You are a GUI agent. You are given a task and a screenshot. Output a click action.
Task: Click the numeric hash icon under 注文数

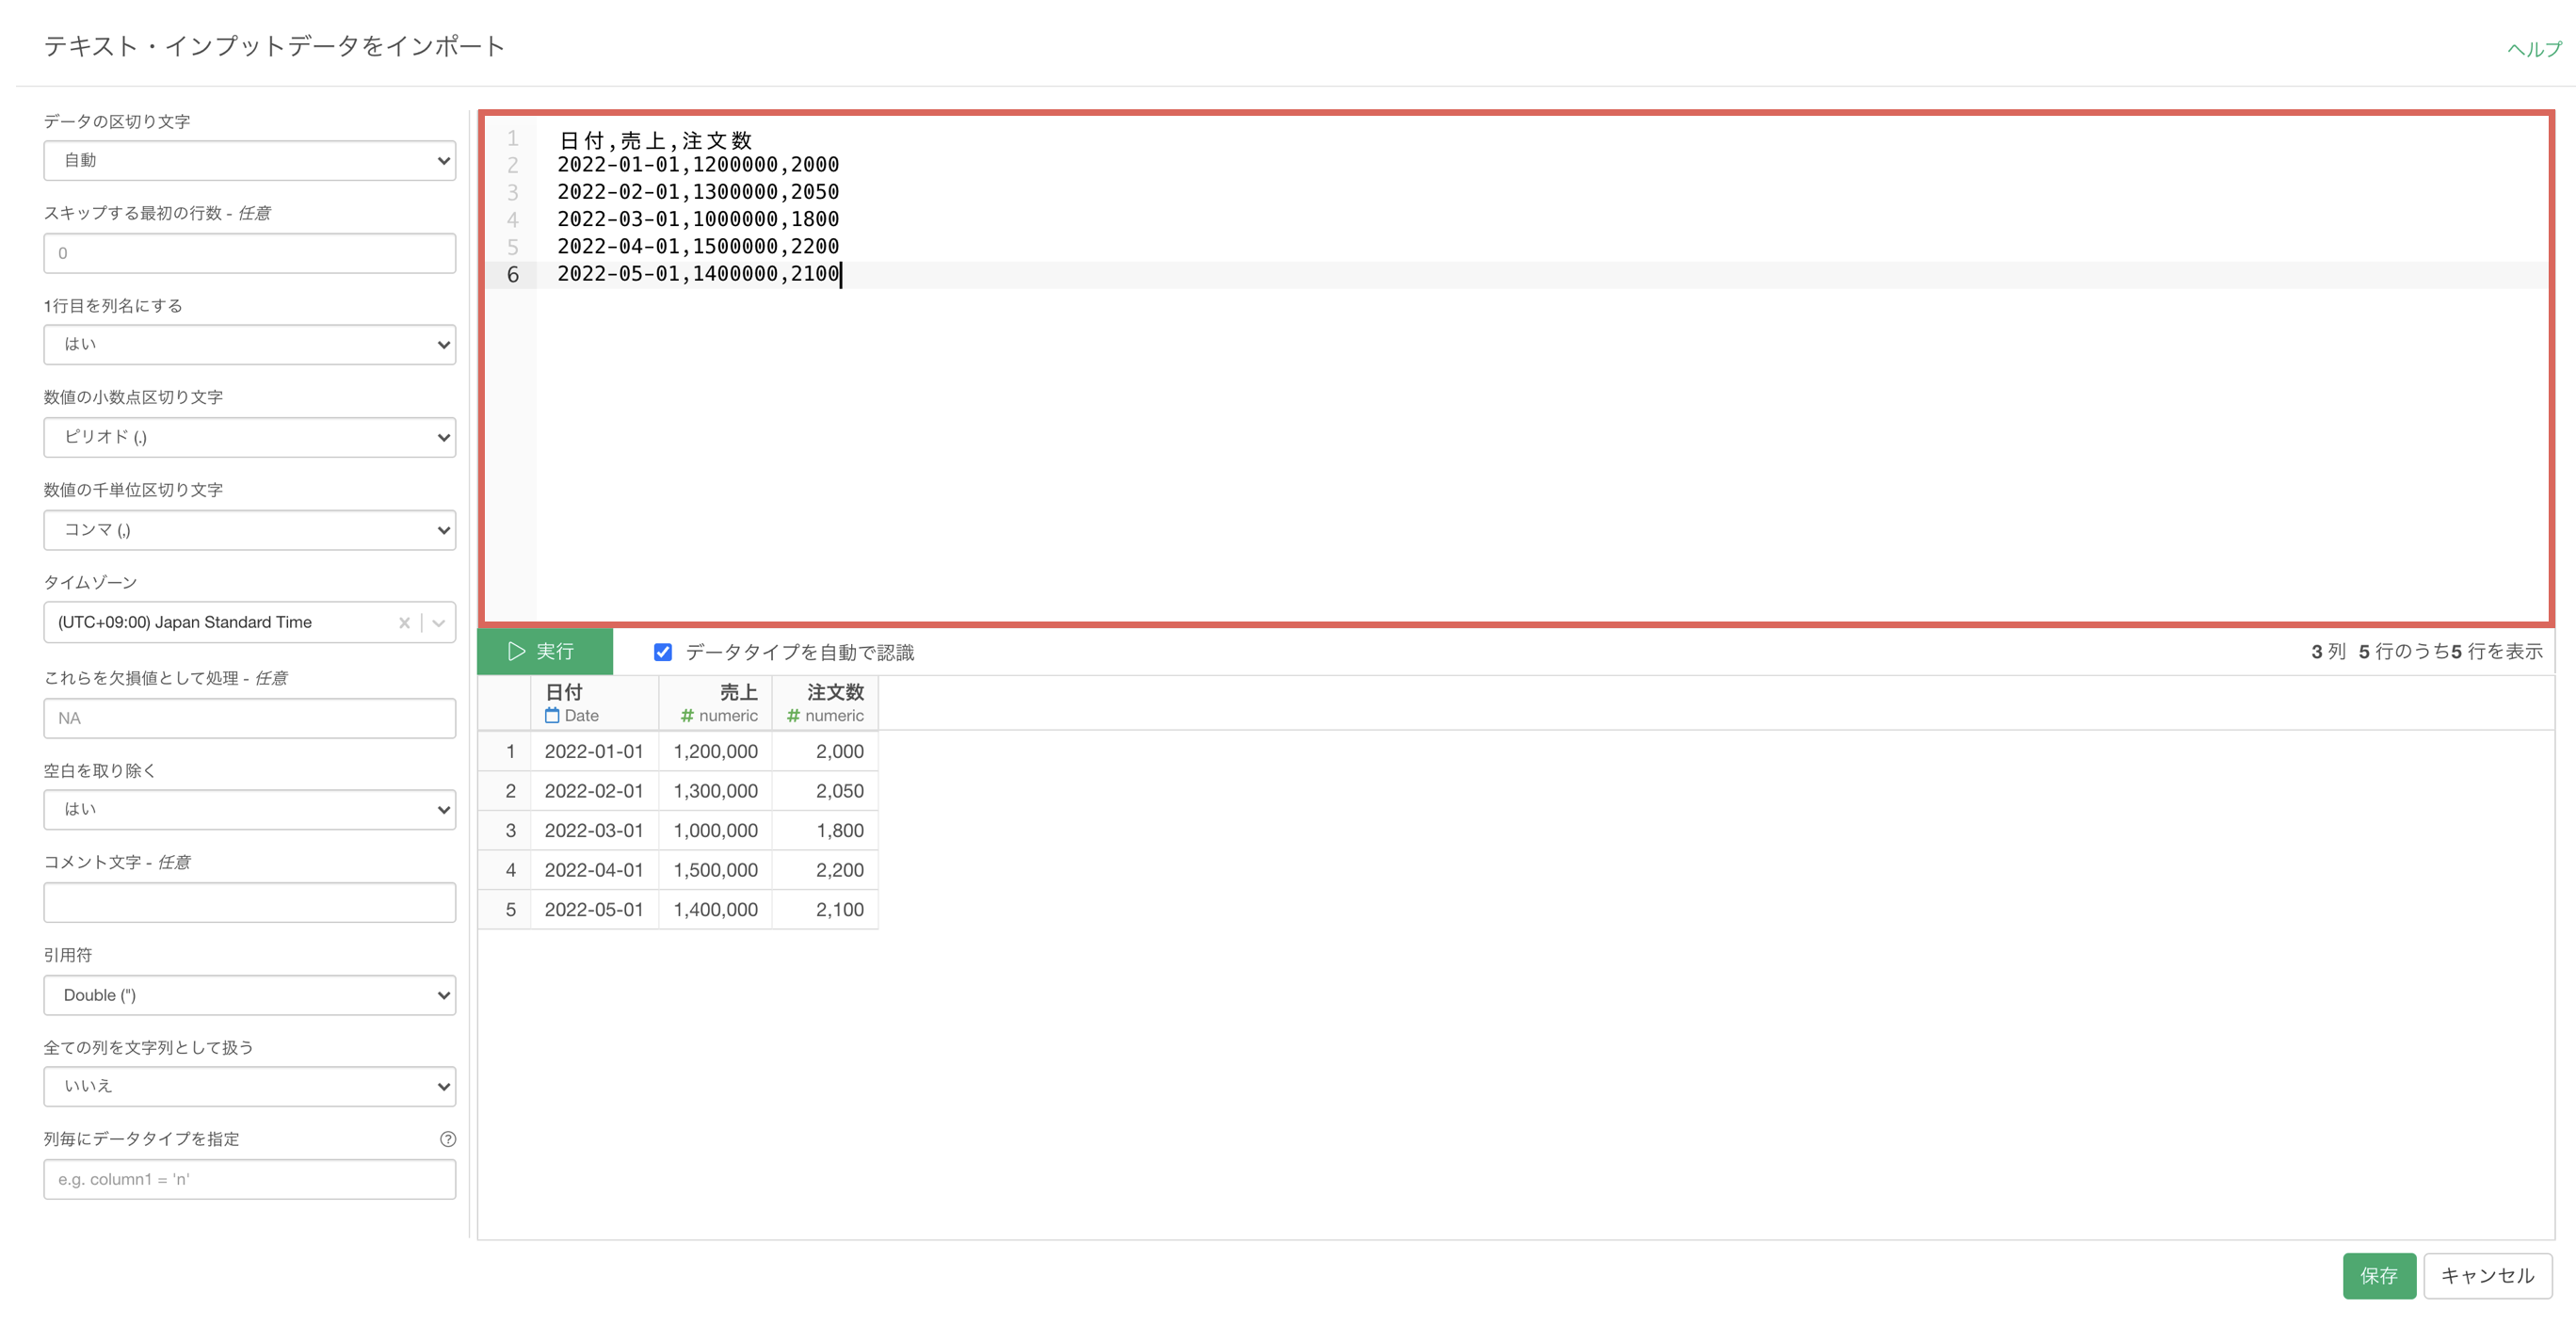(793, 716)
